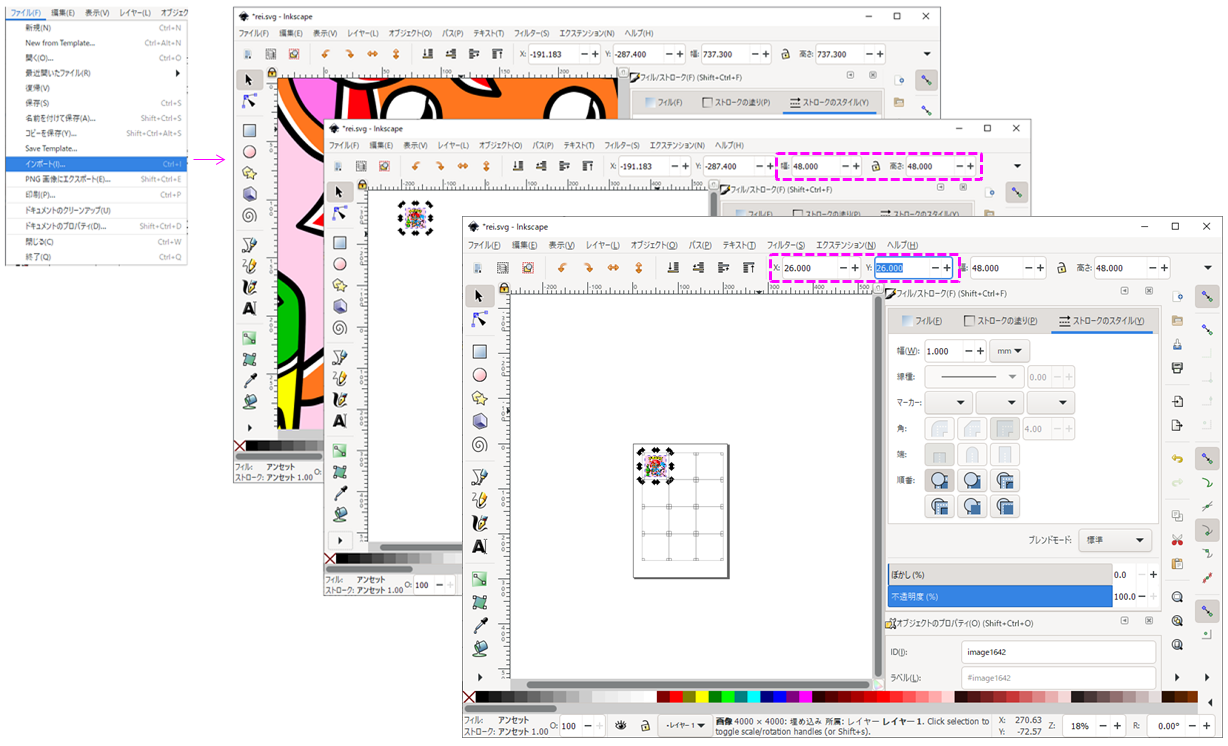Viewport: 1228px width, 746px height.
Task: Select the Text tool in the back window
Action: 249,308
